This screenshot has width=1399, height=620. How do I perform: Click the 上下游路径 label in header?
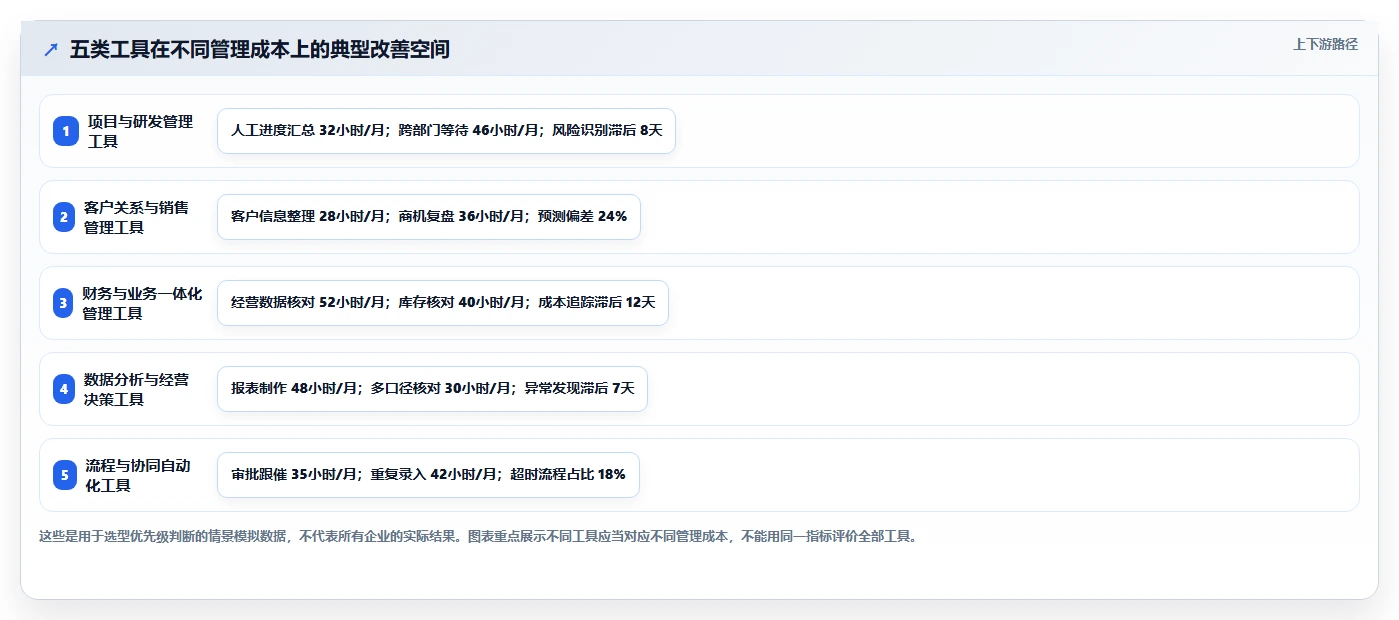[x=1325, y=44]
